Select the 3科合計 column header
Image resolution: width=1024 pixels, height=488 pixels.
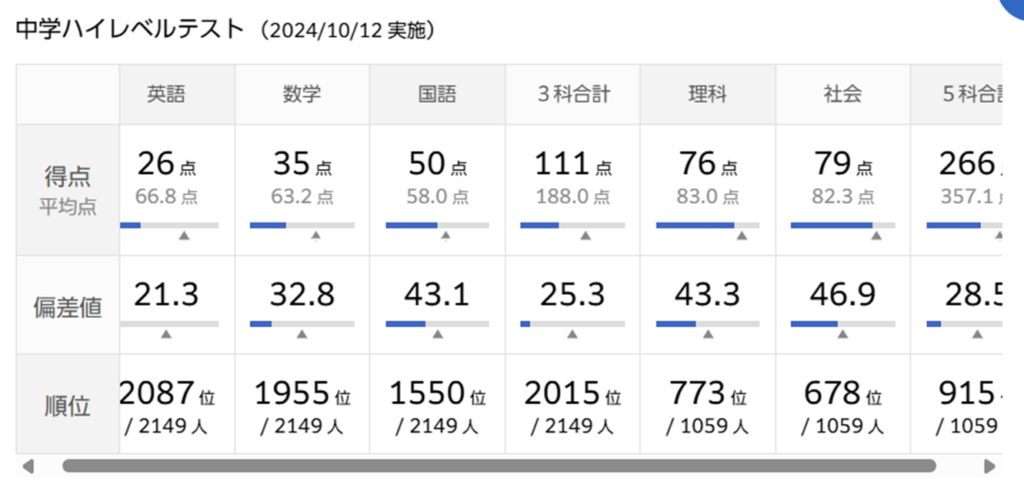tap(573, 95)
